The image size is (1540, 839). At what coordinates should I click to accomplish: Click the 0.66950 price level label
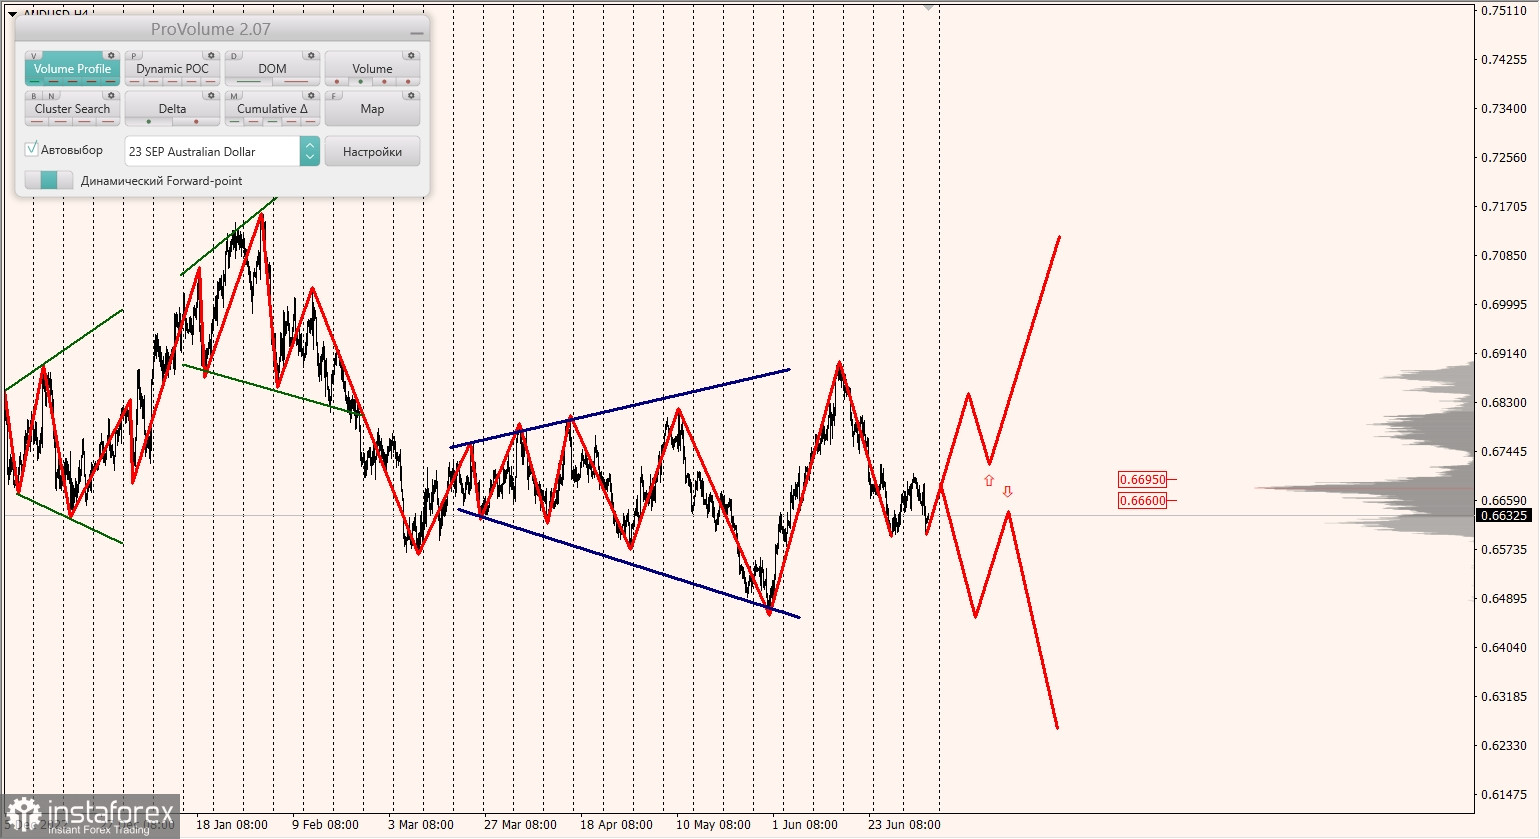point(1142,479)
